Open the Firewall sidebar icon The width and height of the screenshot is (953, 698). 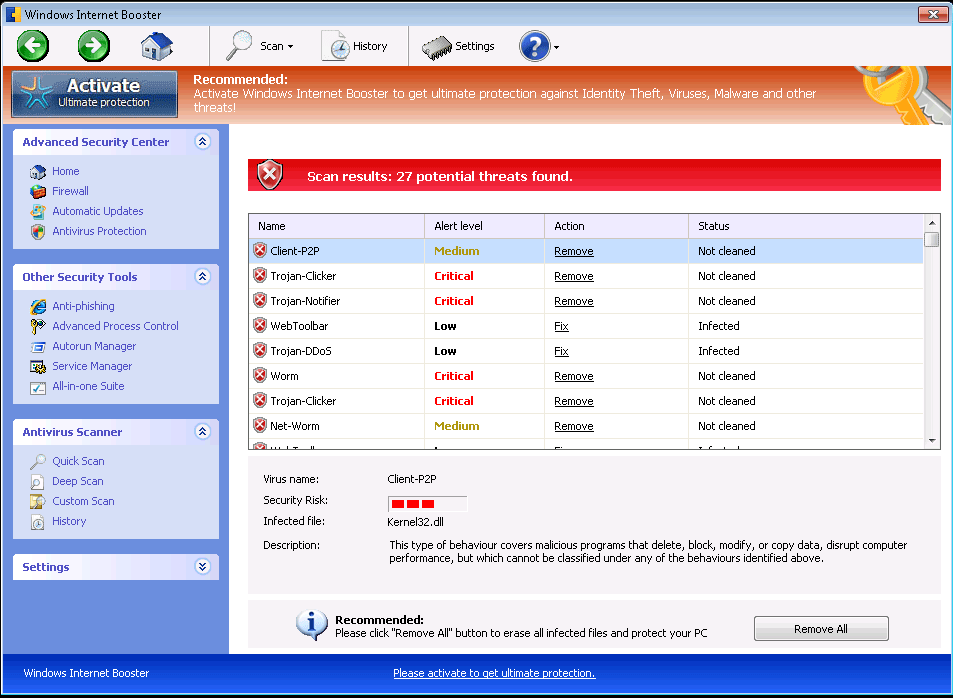(38, 191)
